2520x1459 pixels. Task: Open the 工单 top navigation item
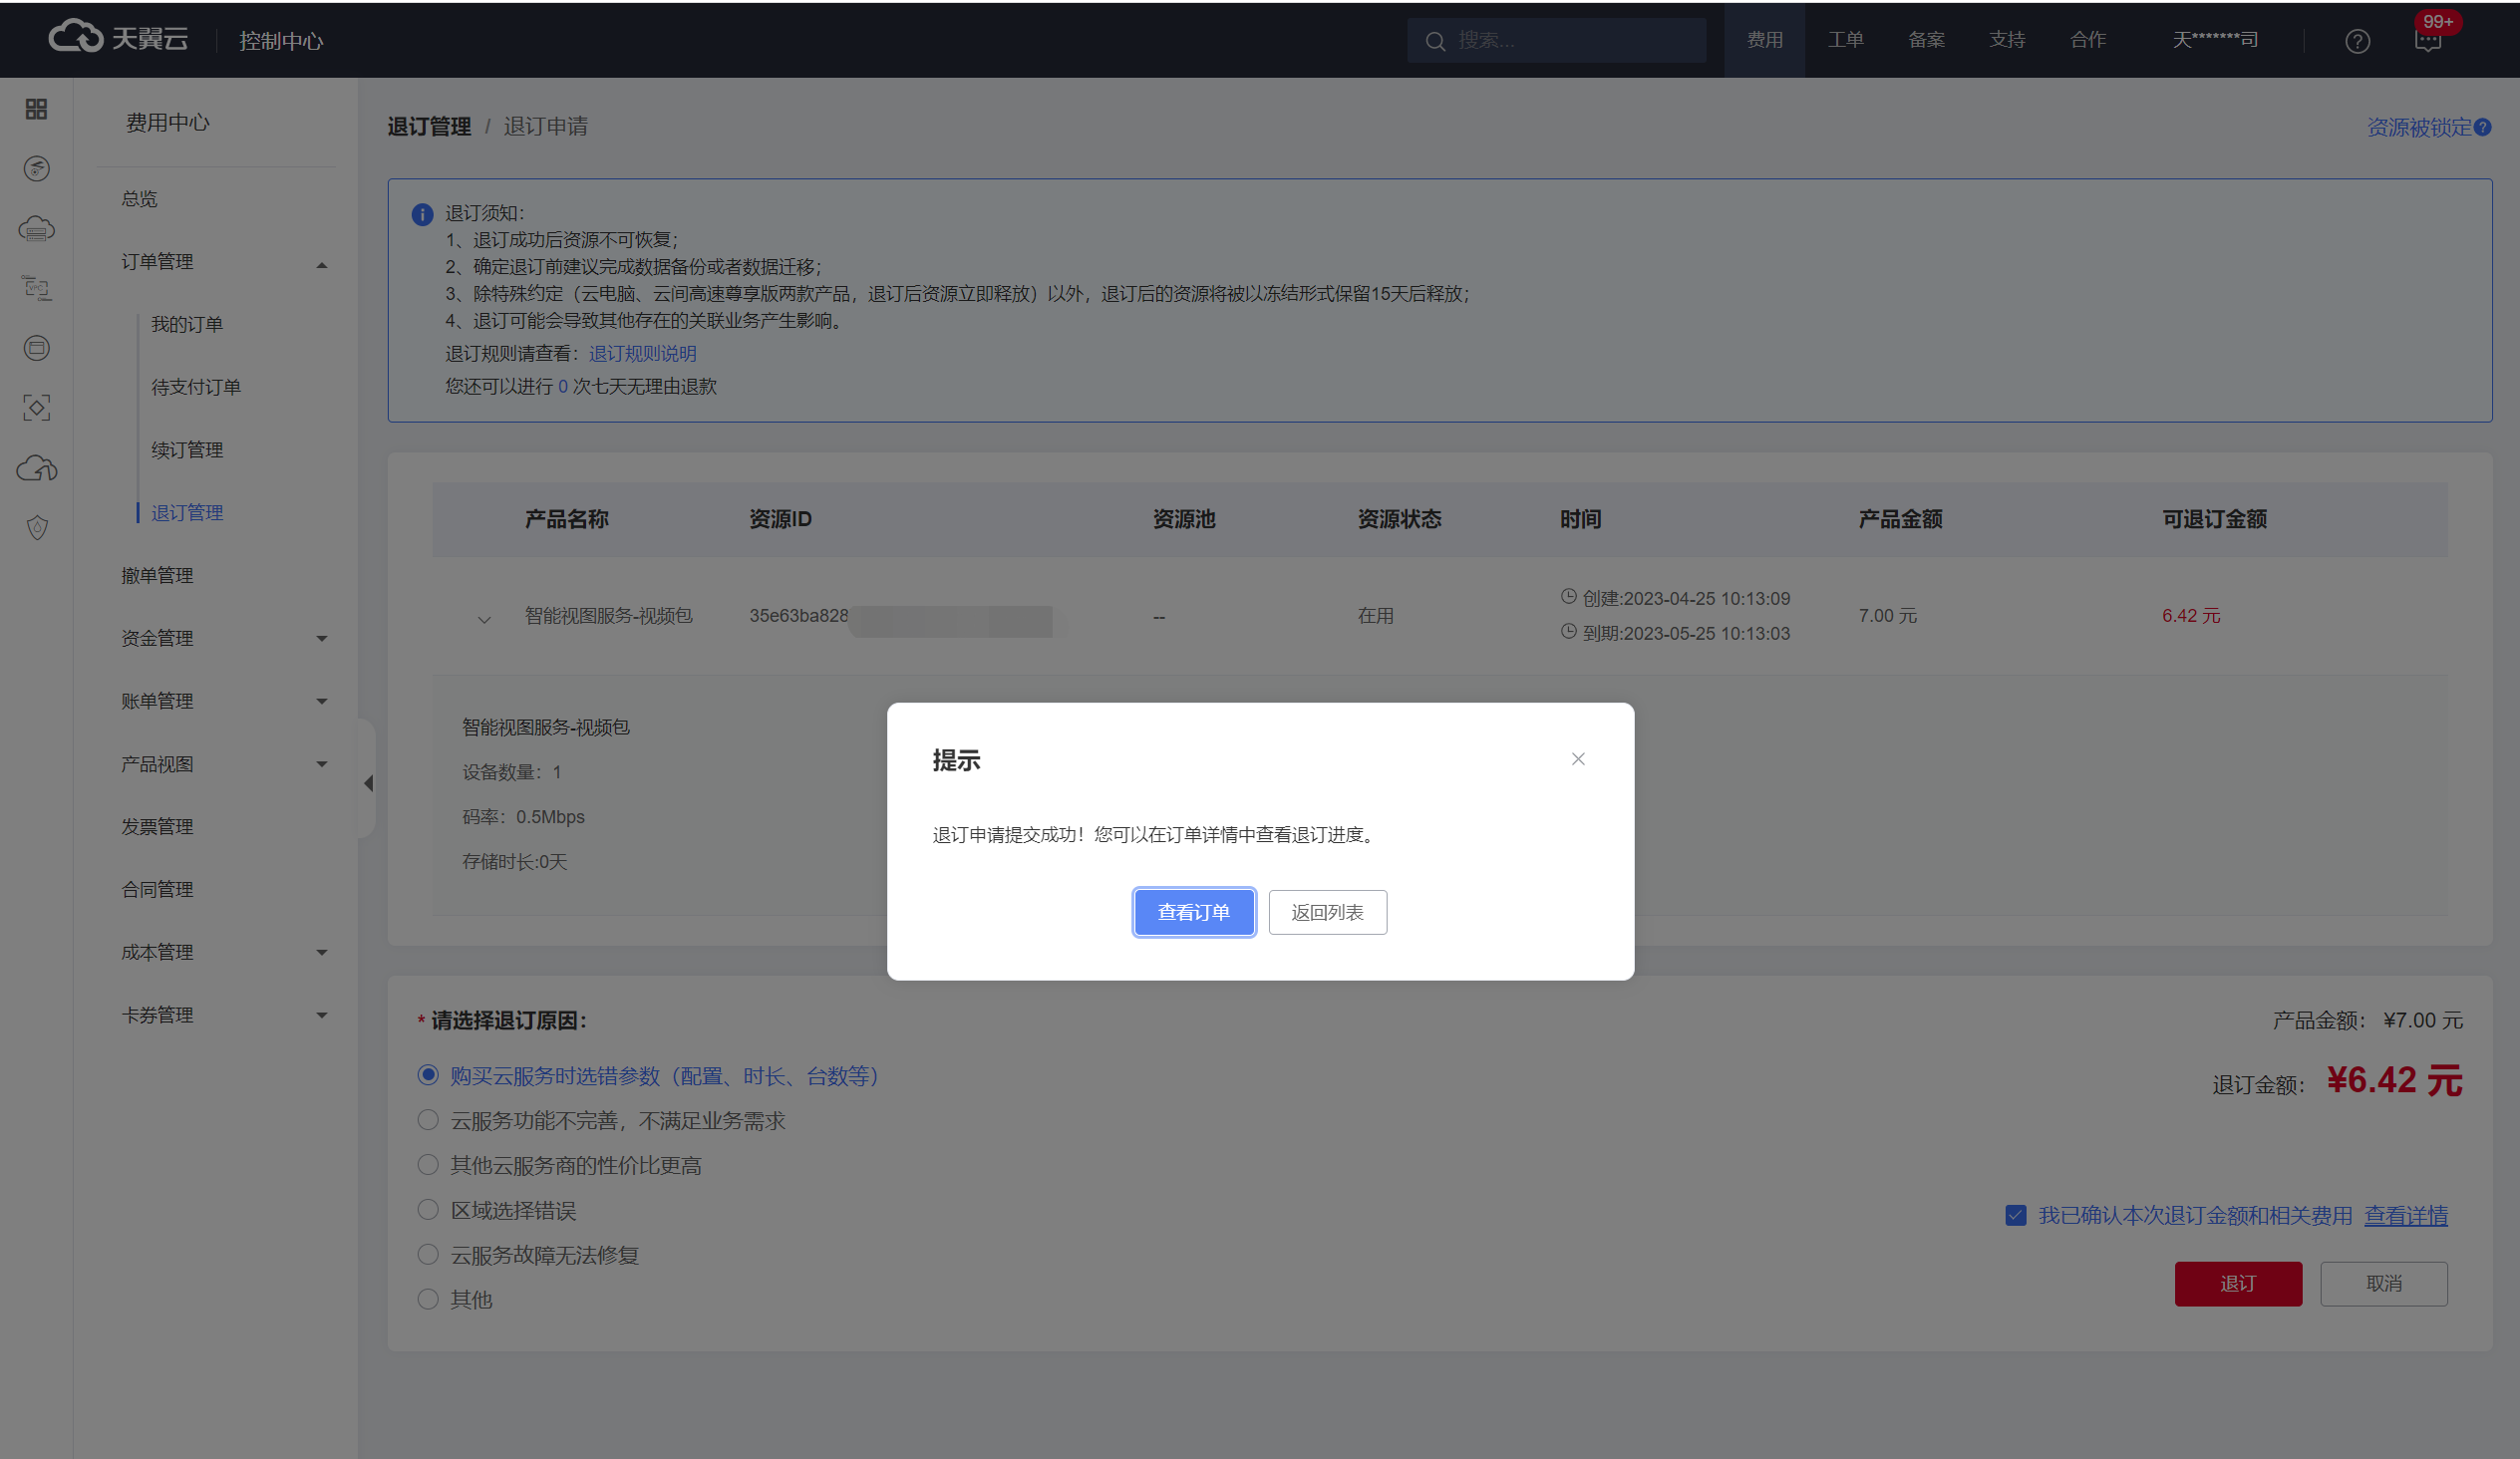1845,40
